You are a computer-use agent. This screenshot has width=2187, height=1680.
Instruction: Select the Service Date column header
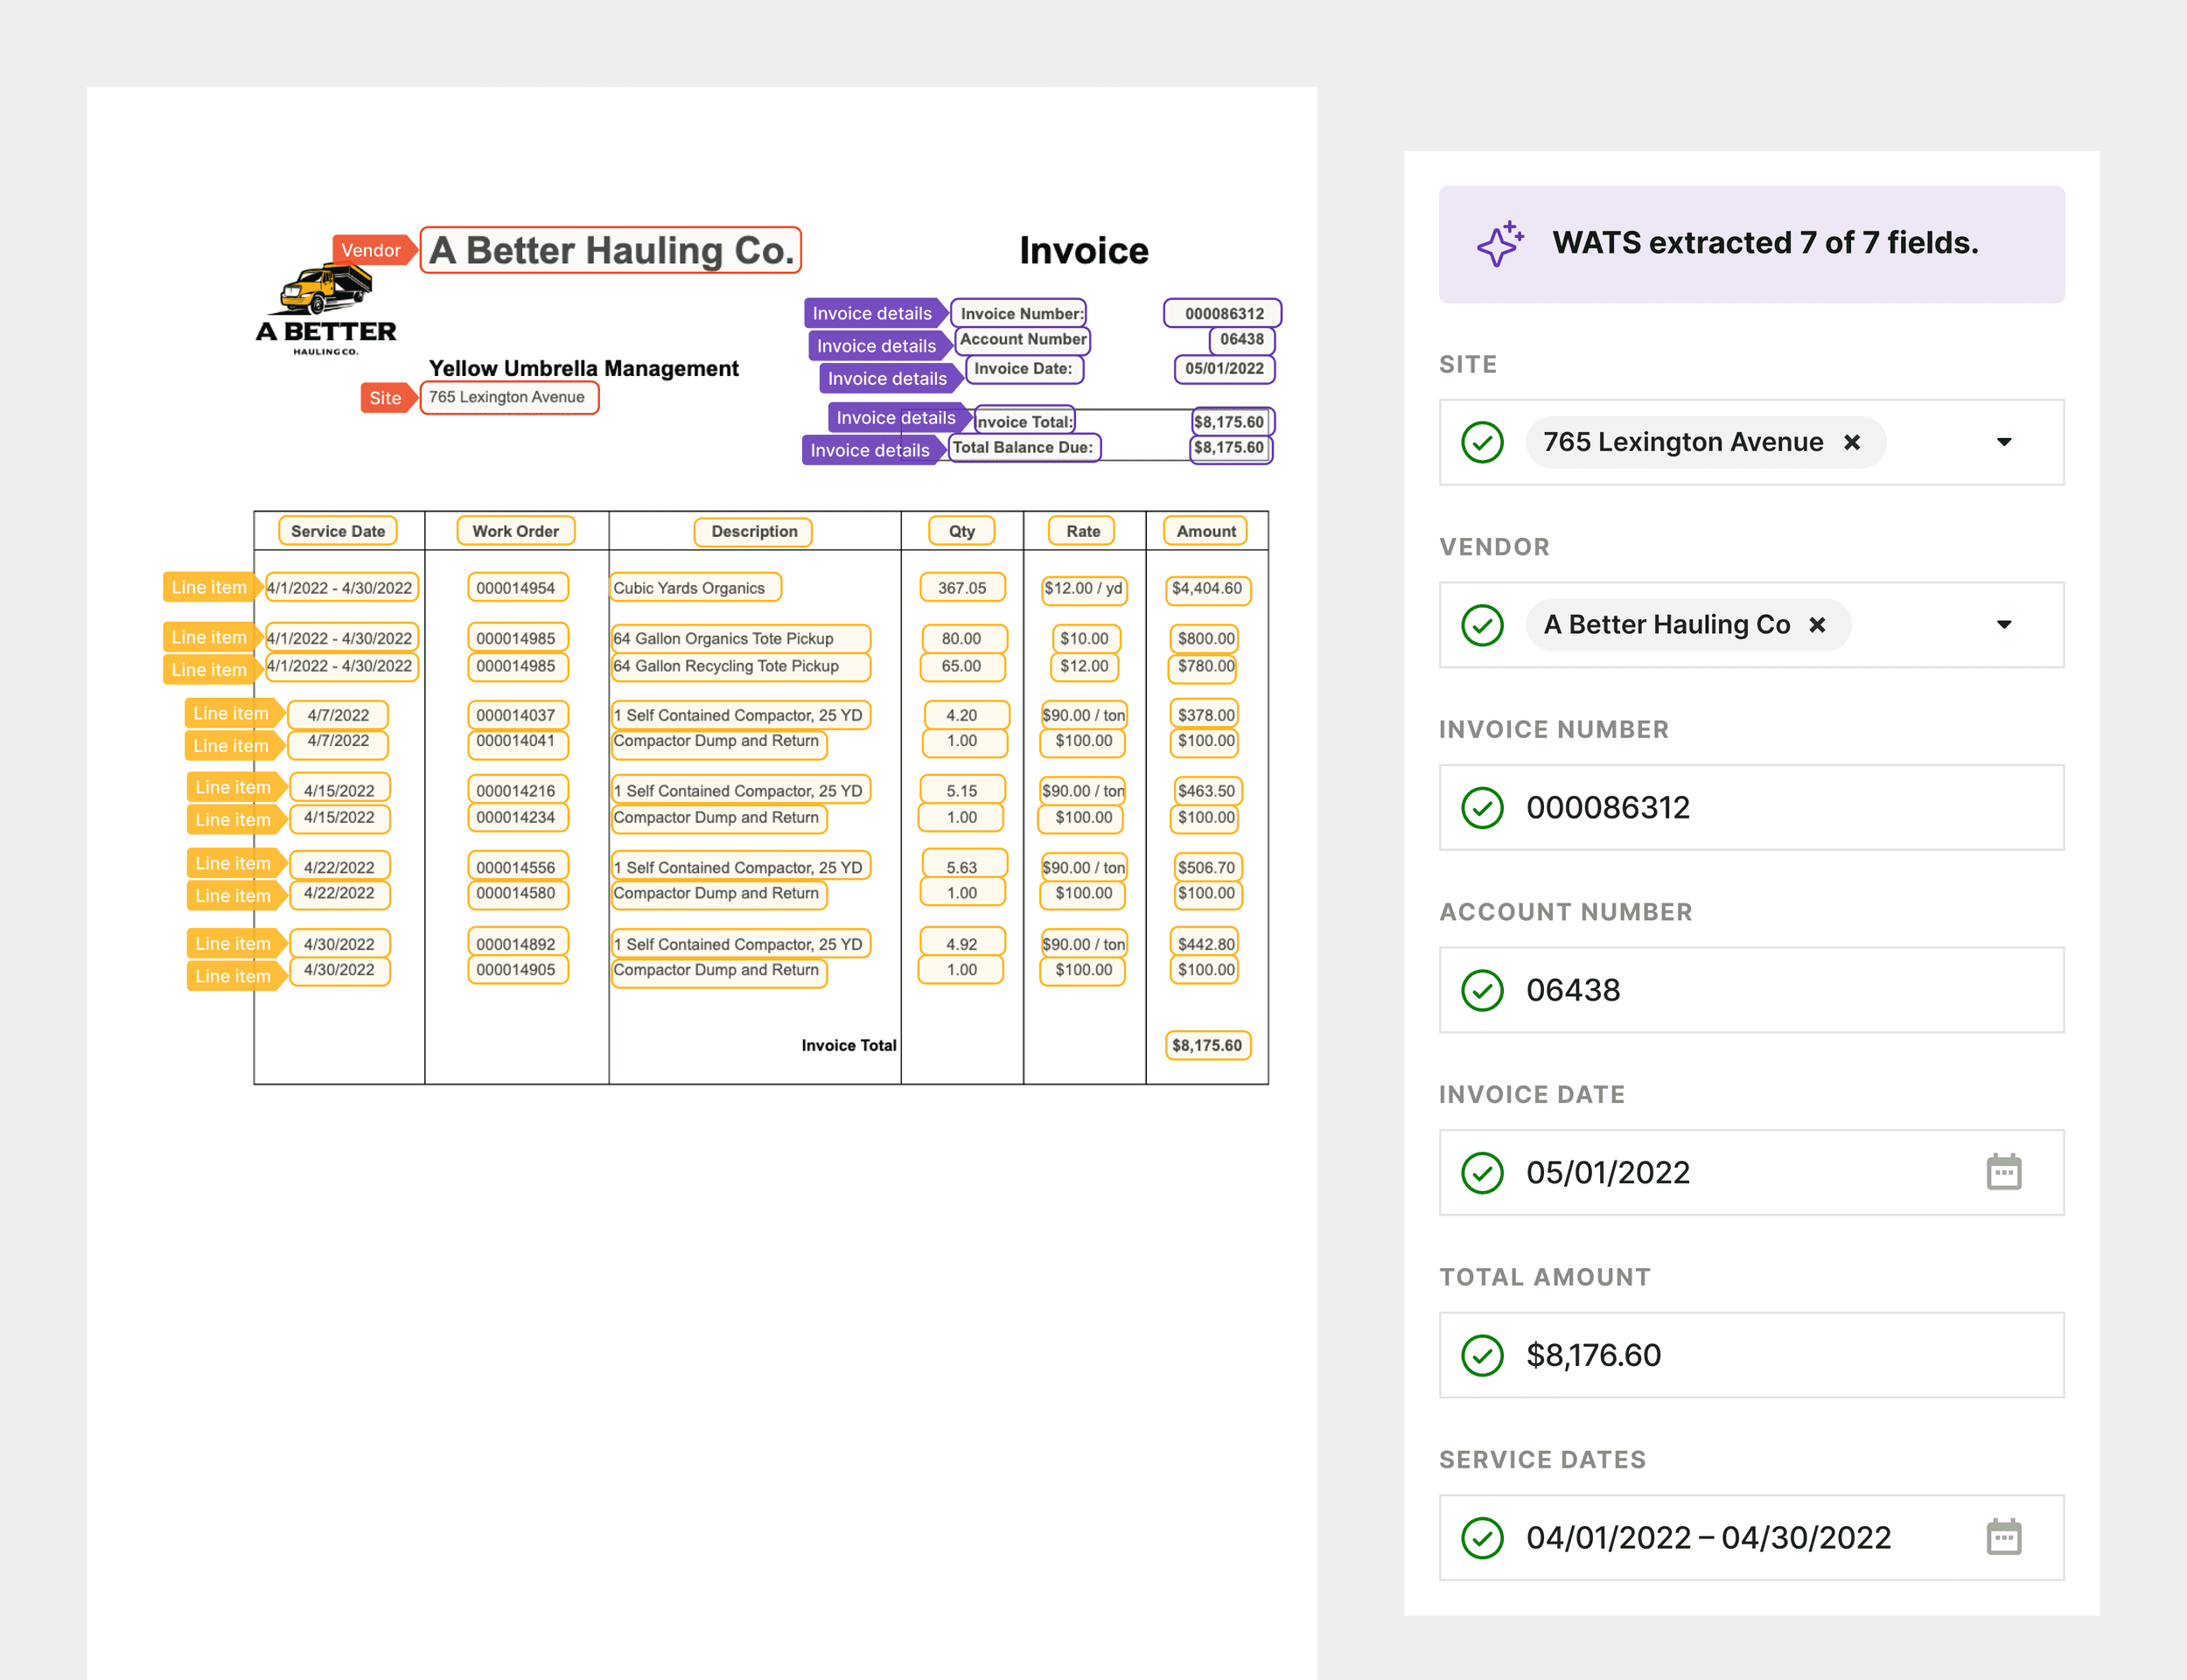click(338, 531)
